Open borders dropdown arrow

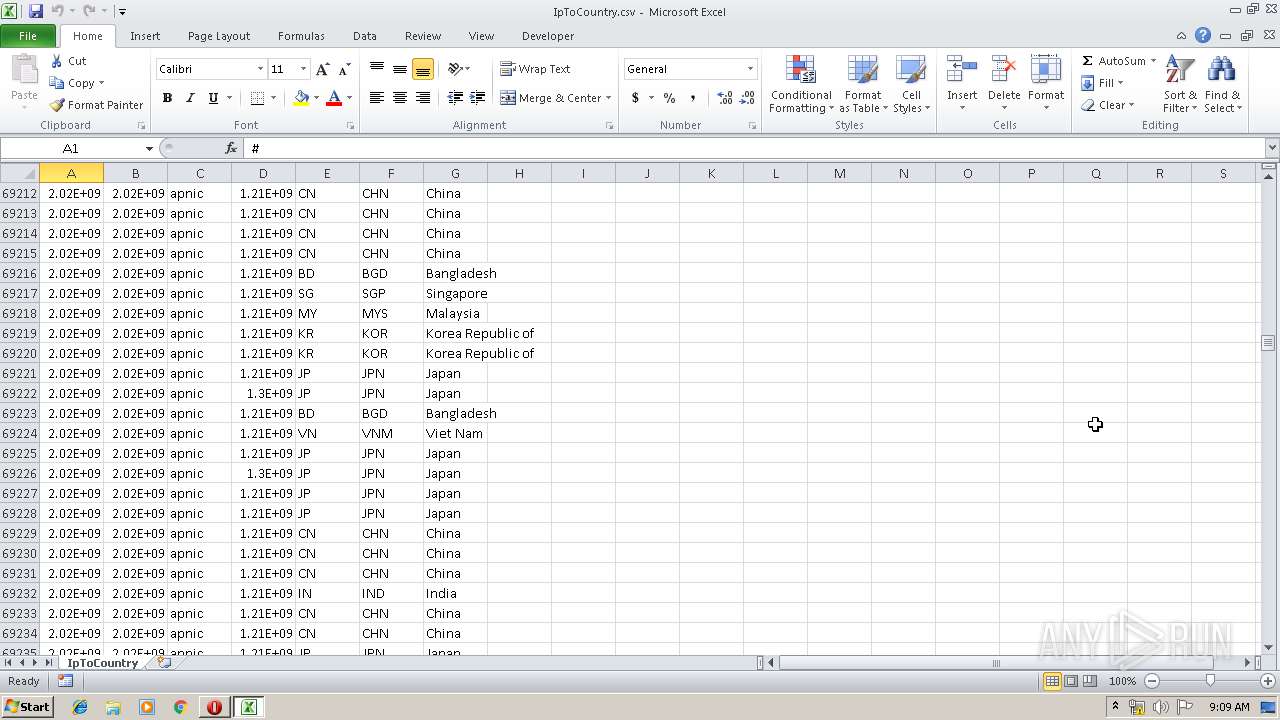point(274,98)
